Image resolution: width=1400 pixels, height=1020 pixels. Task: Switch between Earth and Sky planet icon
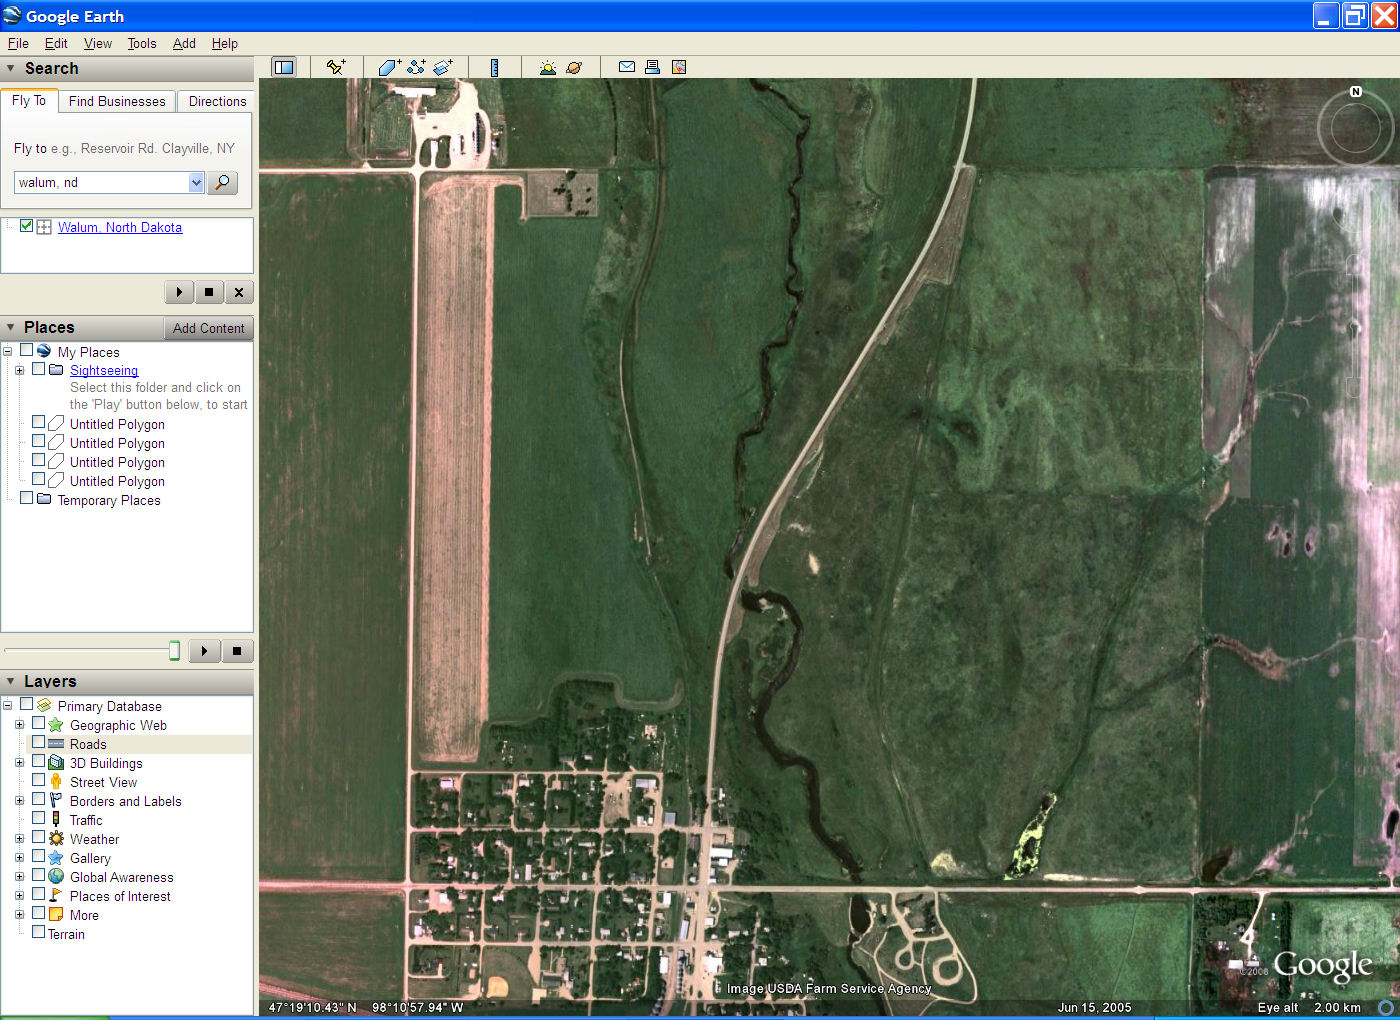click(x=574, y=67)
